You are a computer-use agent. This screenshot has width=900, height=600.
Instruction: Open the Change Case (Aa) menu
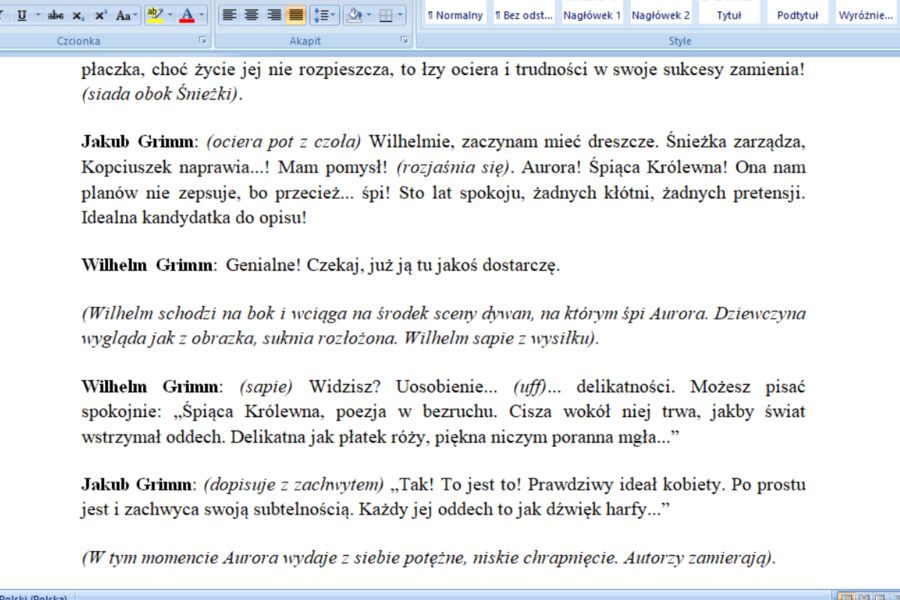tap(126, 15)
